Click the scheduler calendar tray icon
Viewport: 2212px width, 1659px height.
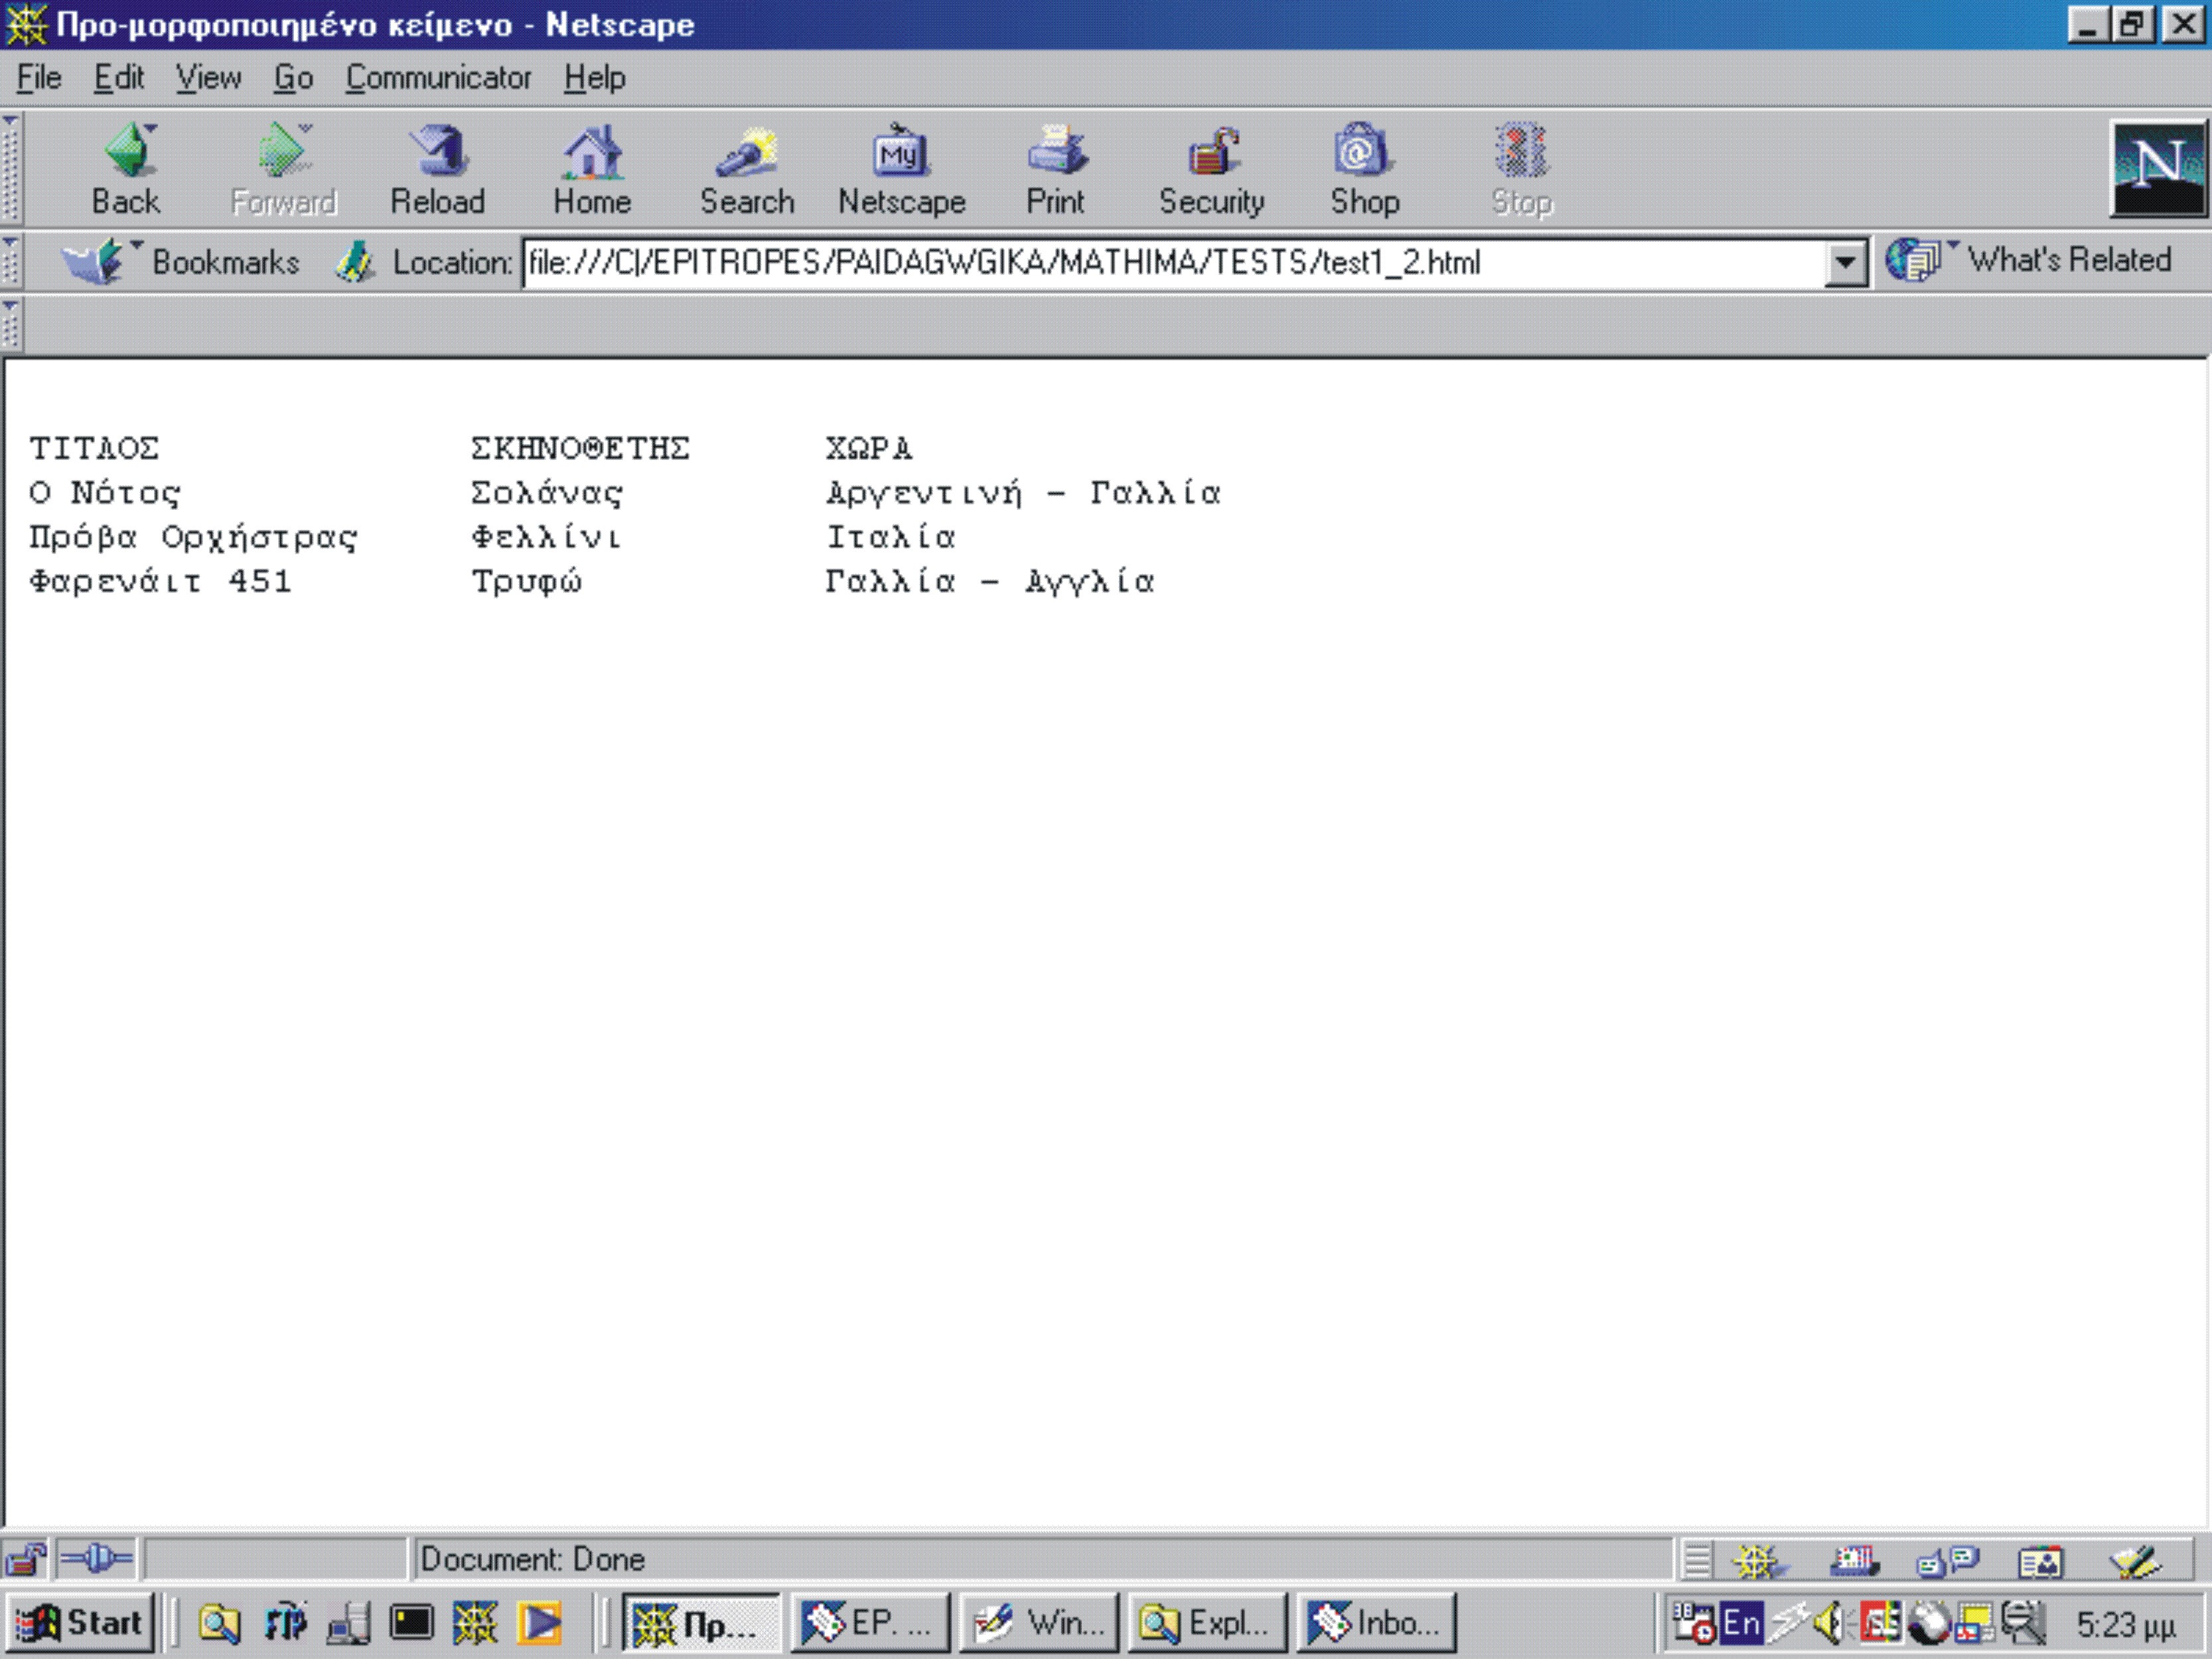[1694, 1623]
